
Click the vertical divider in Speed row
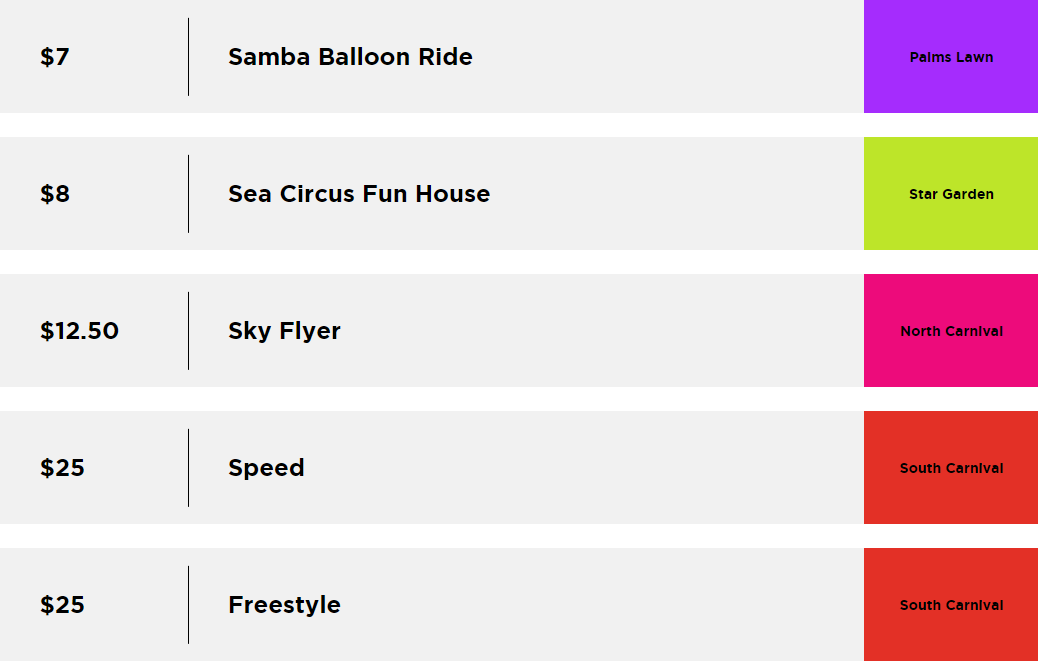(x=188, y=468)
